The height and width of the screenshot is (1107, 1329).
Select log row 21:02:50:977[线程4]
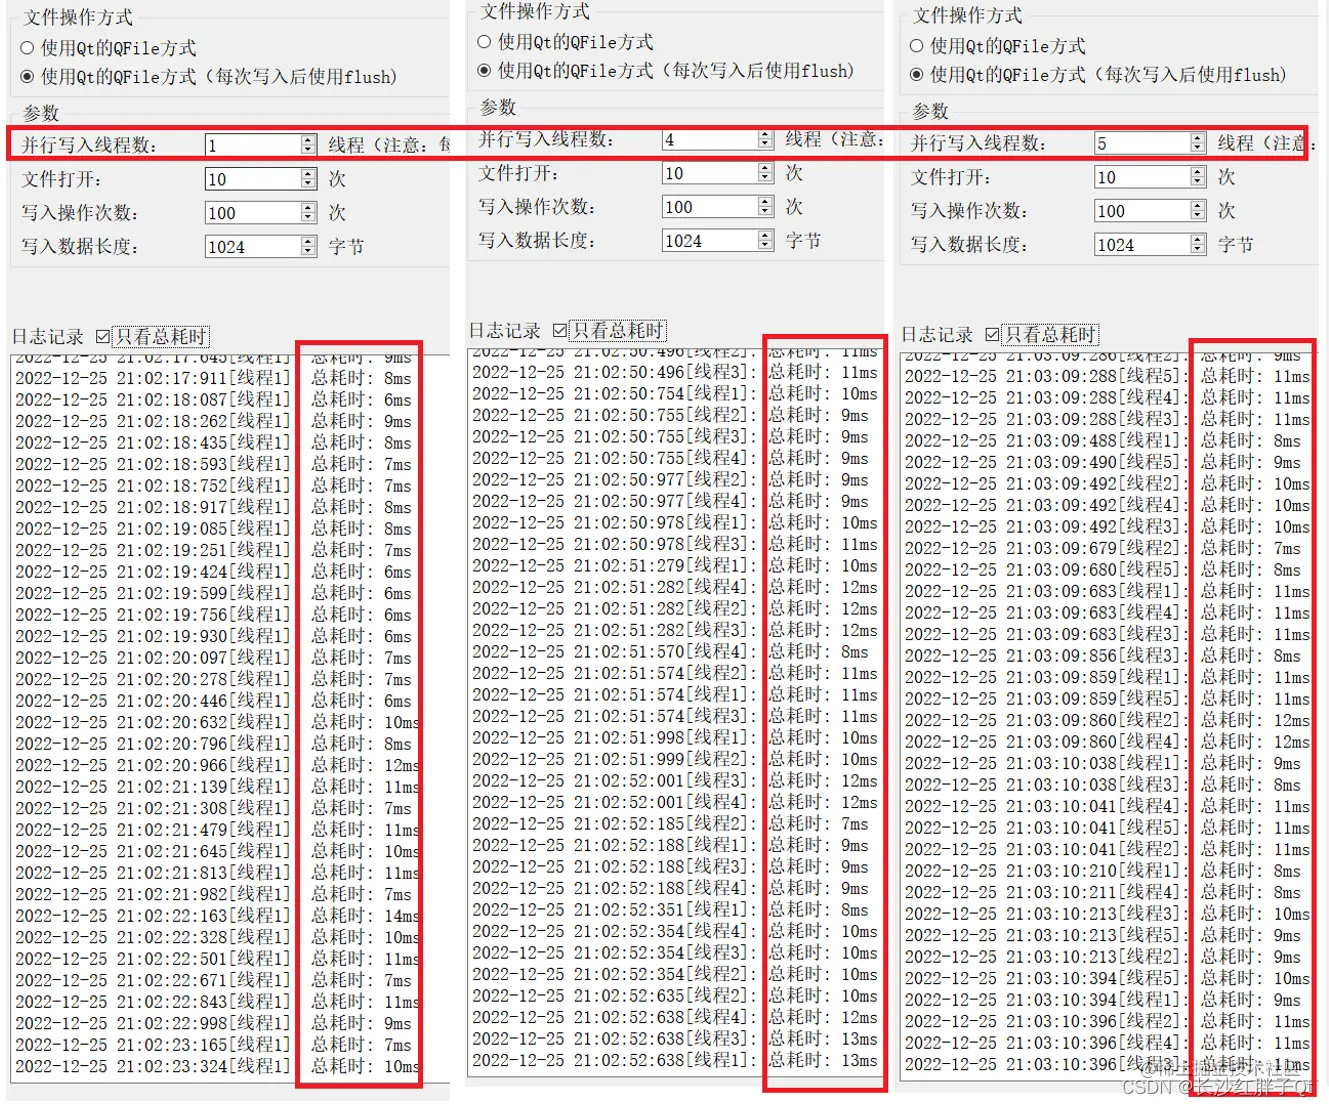tap(670, 501)
